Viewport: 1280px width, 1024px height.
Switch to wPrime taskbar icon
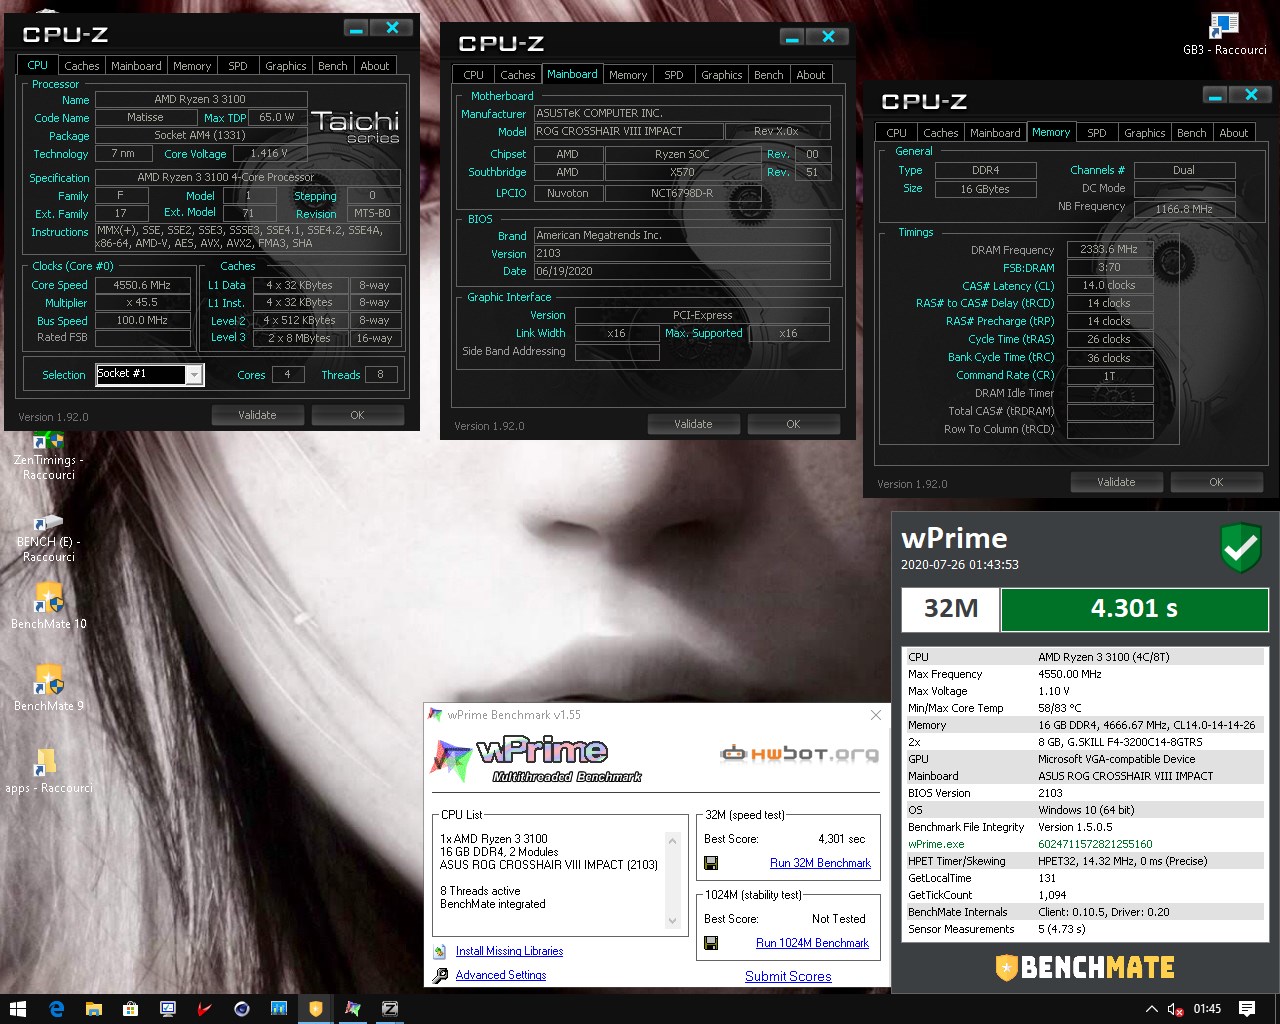pyautogui.click(x=353, y=1009)
